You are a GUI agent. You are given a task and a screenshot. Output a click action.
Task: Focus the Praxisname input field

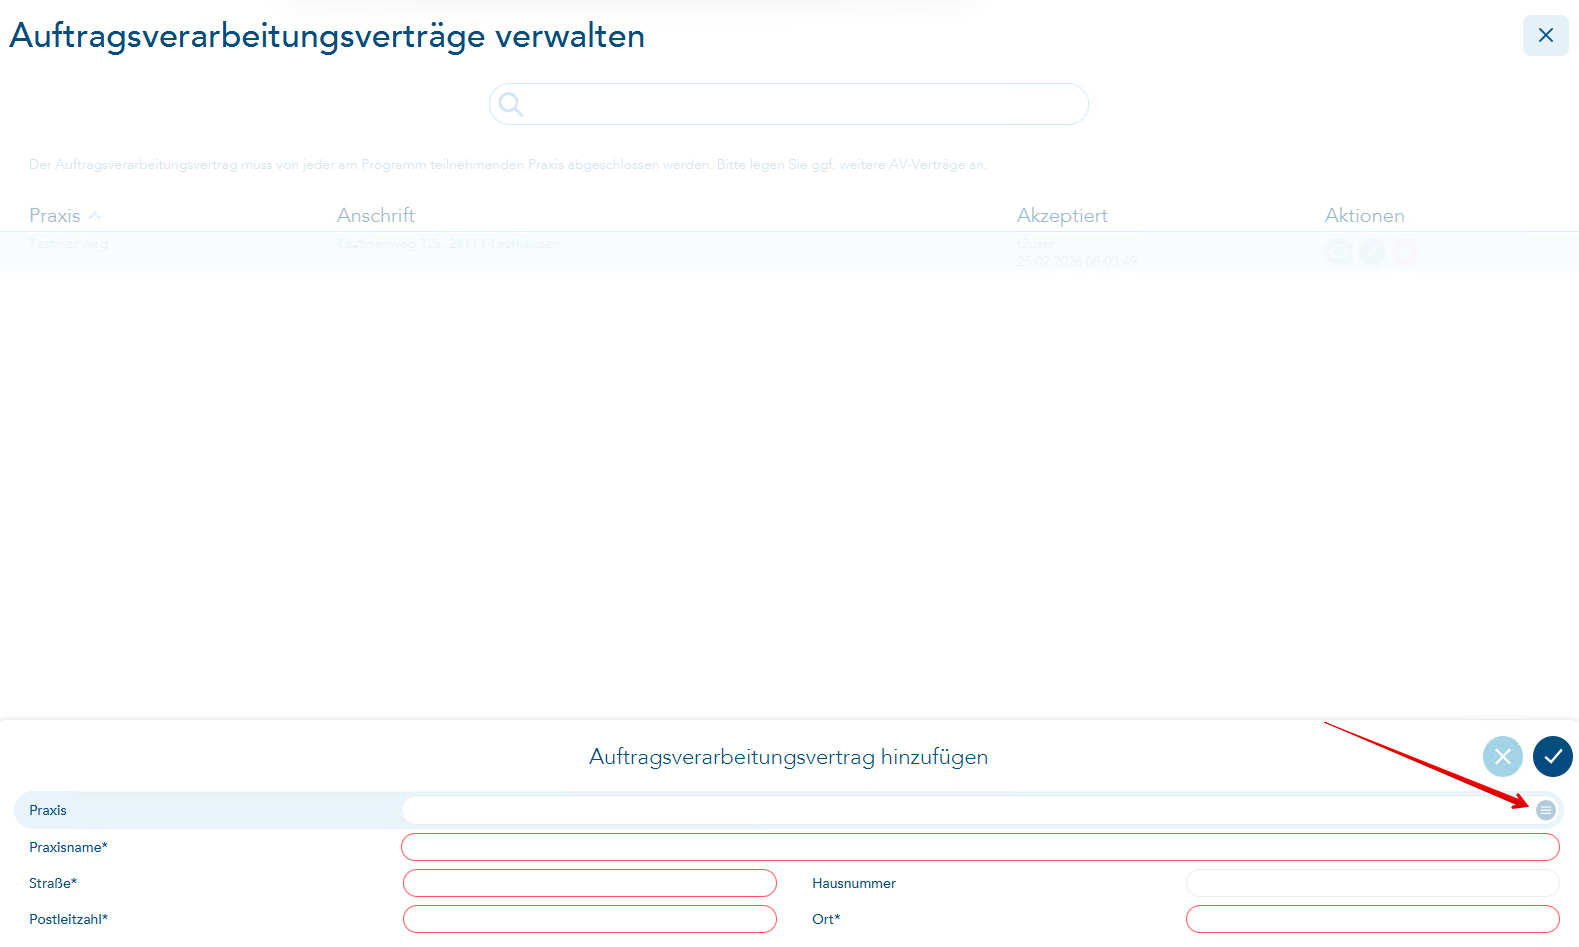click(980, 847)
